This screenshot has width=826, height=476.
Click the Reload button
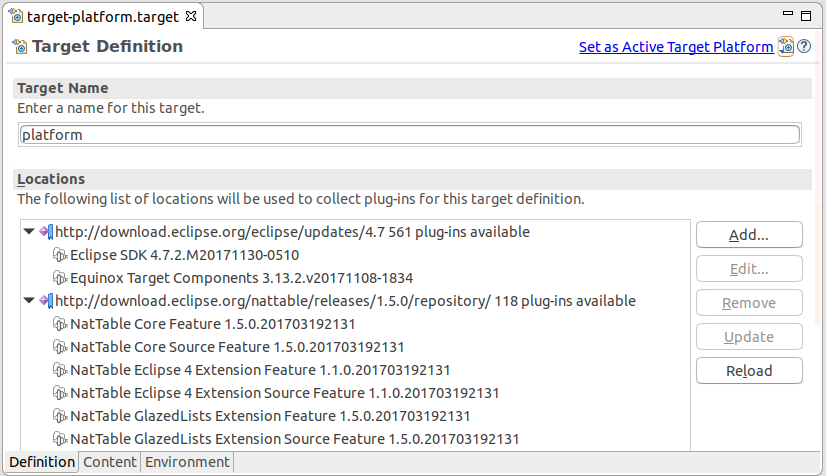point(749,371)
